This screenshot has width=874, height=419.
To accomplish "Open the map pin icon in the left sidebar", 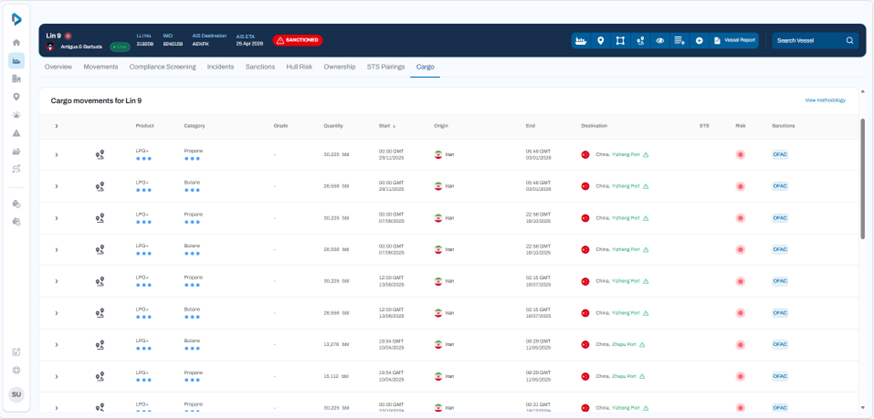I will click(x=16, y=97).
